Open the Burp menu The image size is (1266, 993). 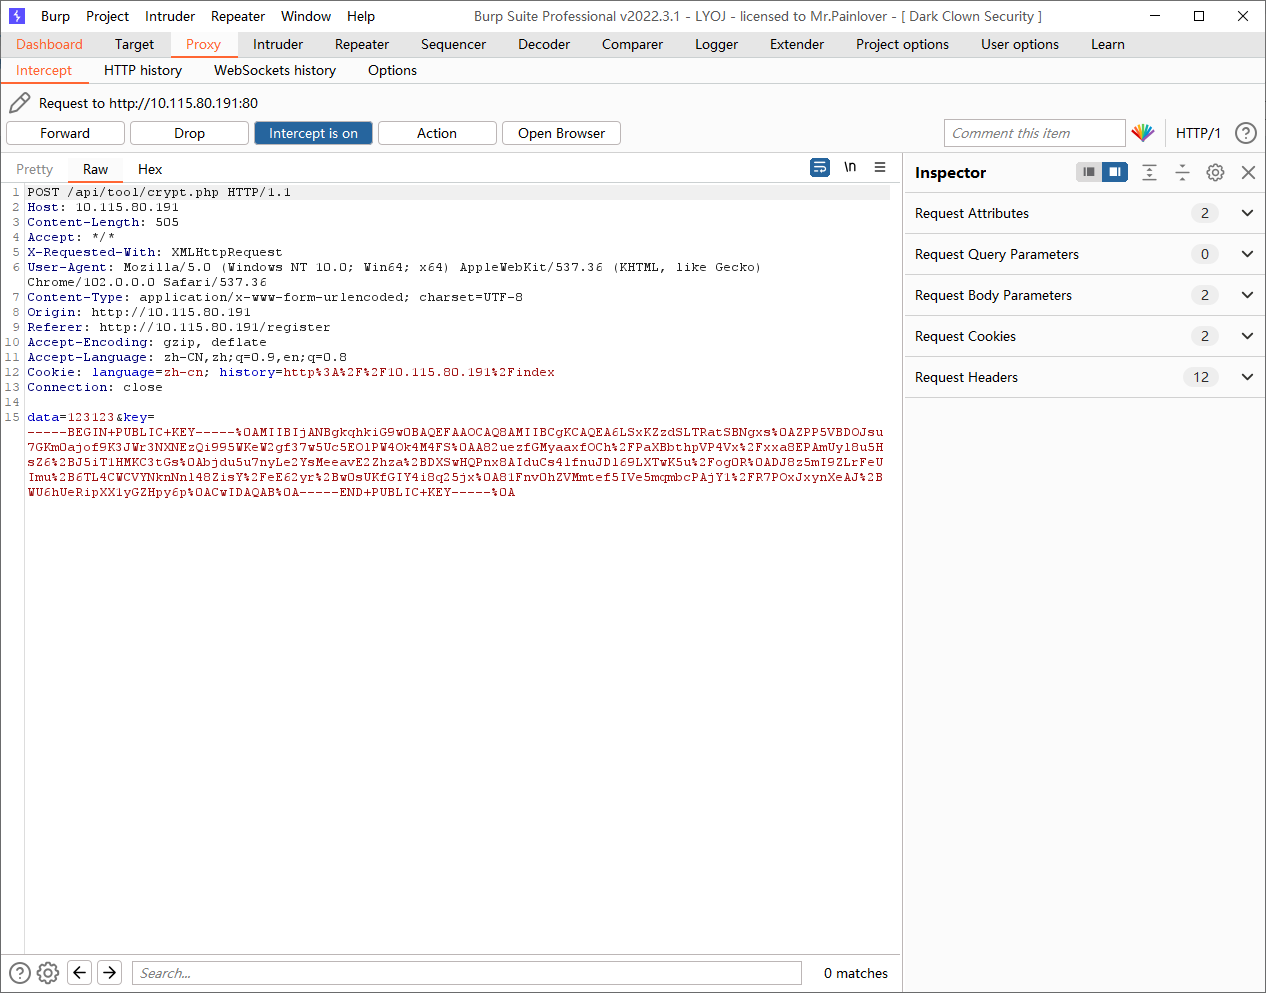click(55, 16)
